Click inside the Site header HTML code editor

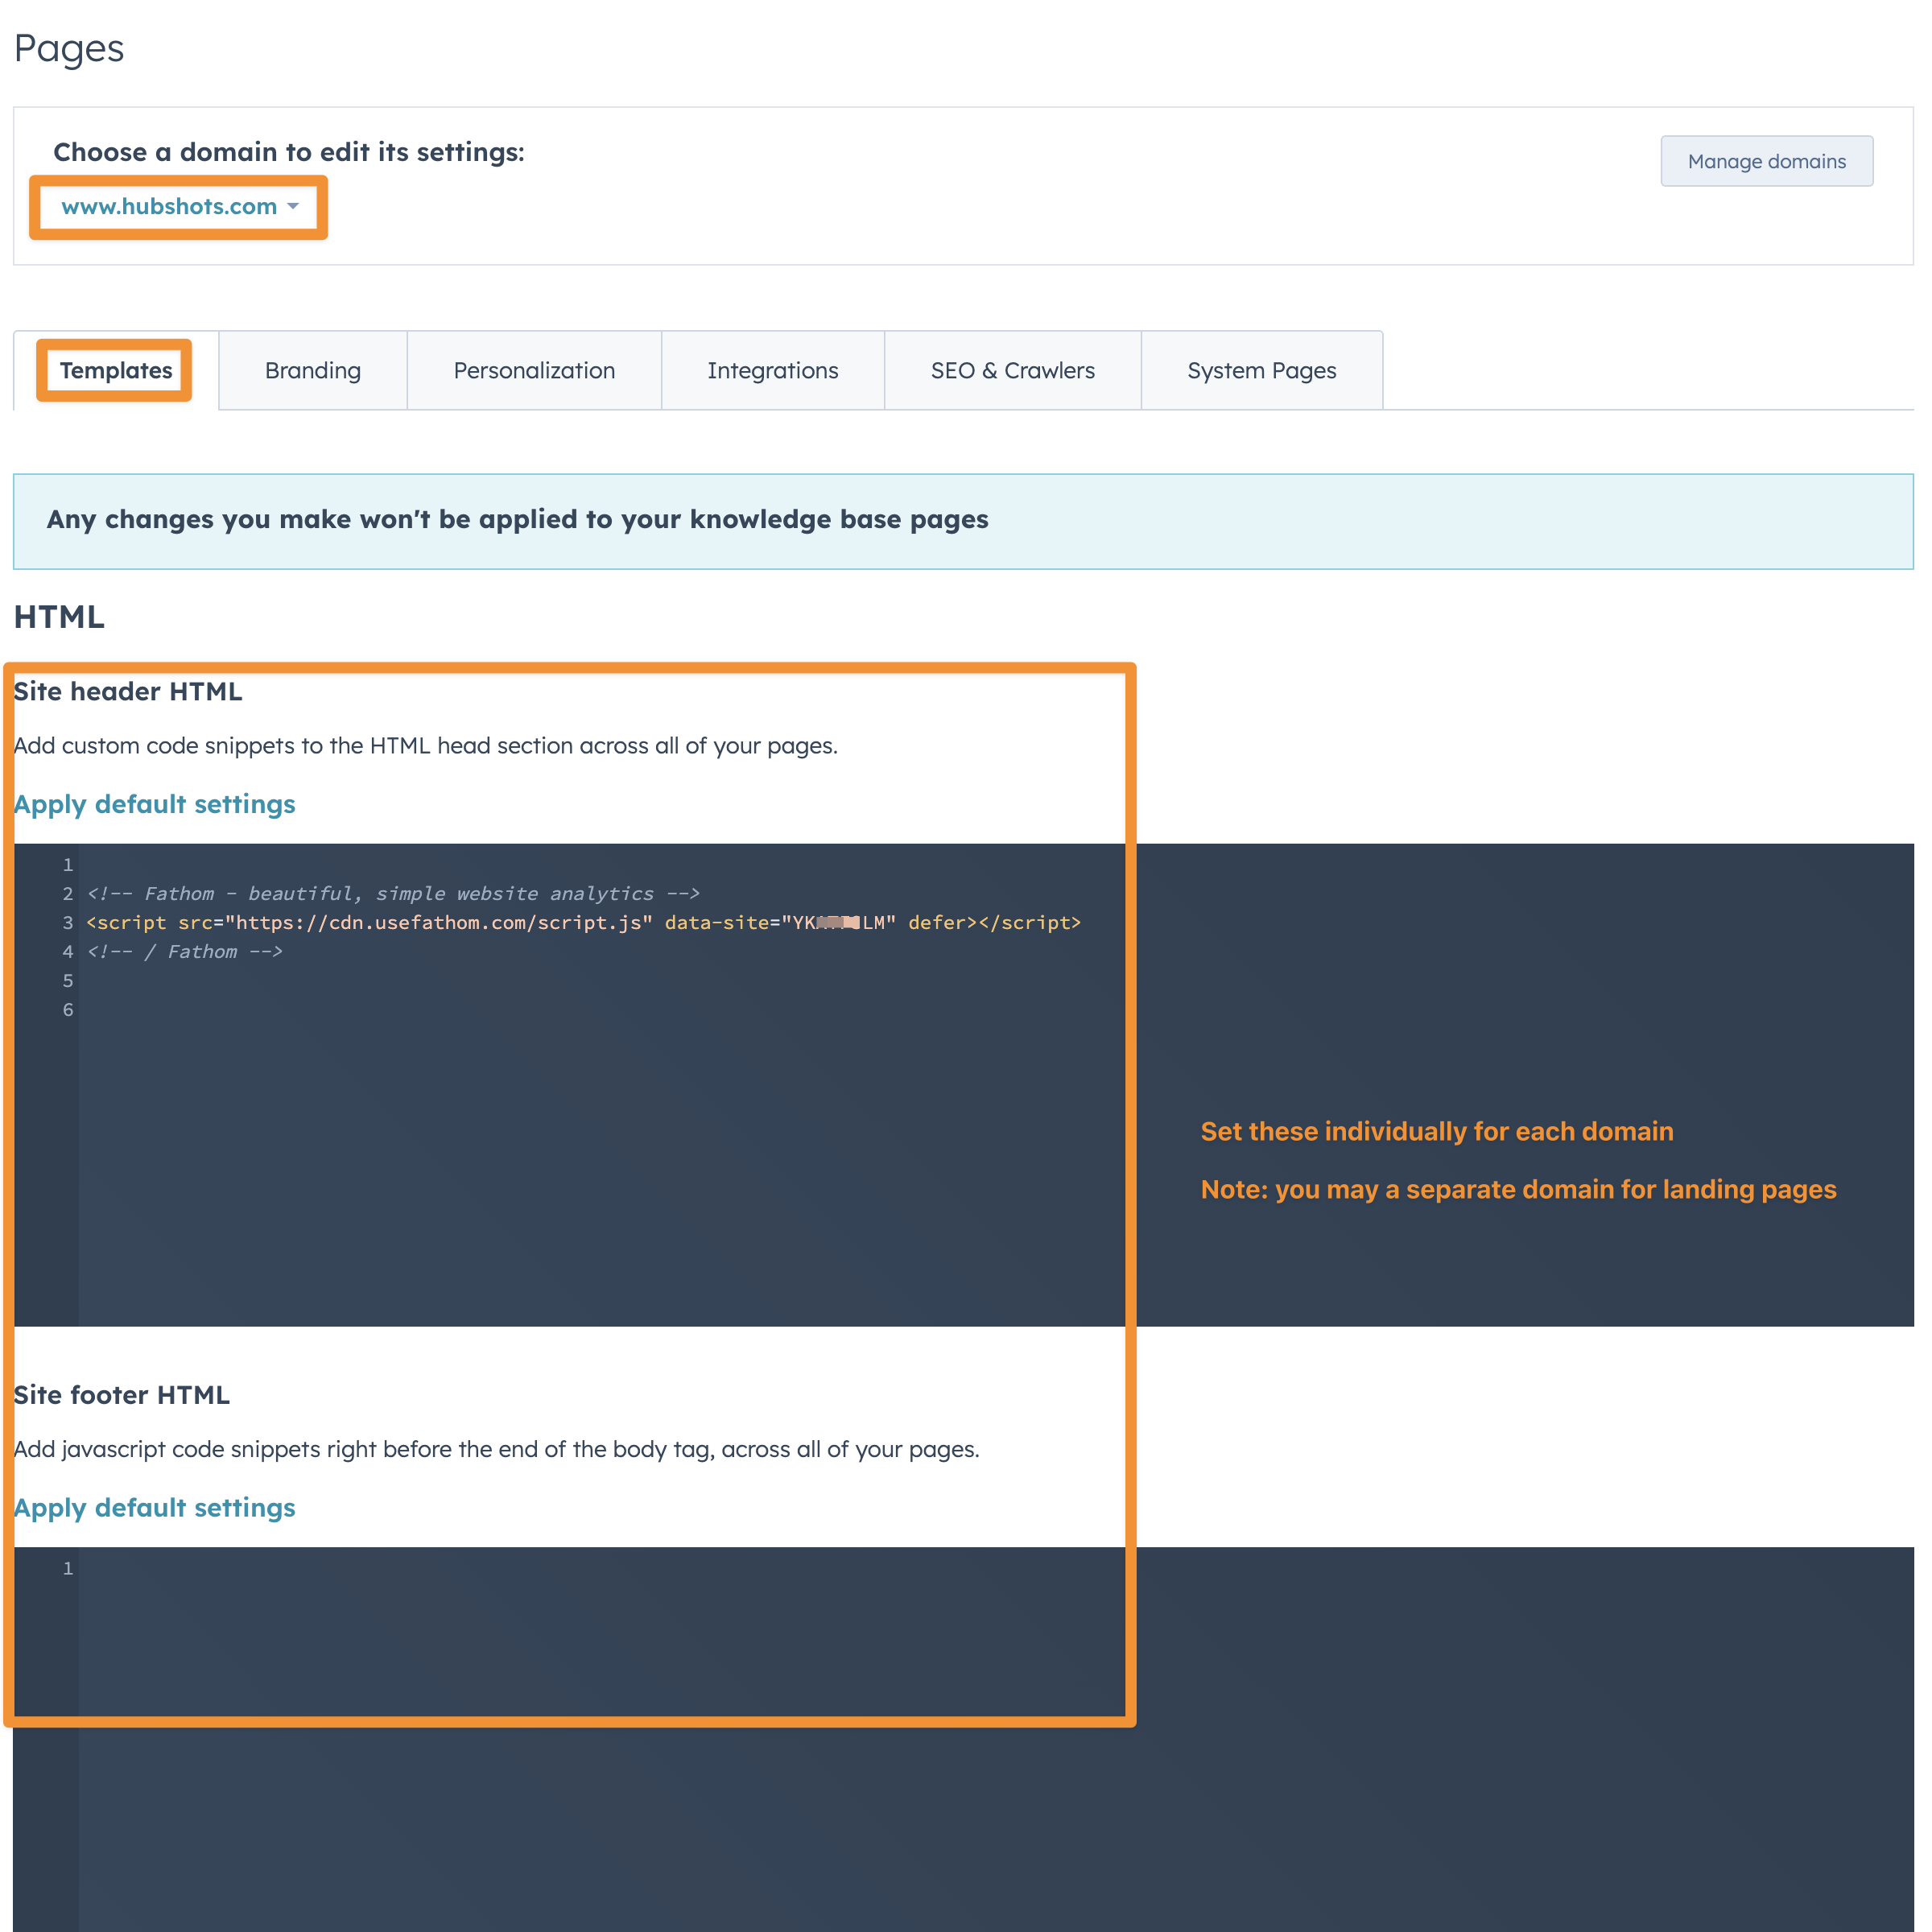click(x=600, y=1150)
